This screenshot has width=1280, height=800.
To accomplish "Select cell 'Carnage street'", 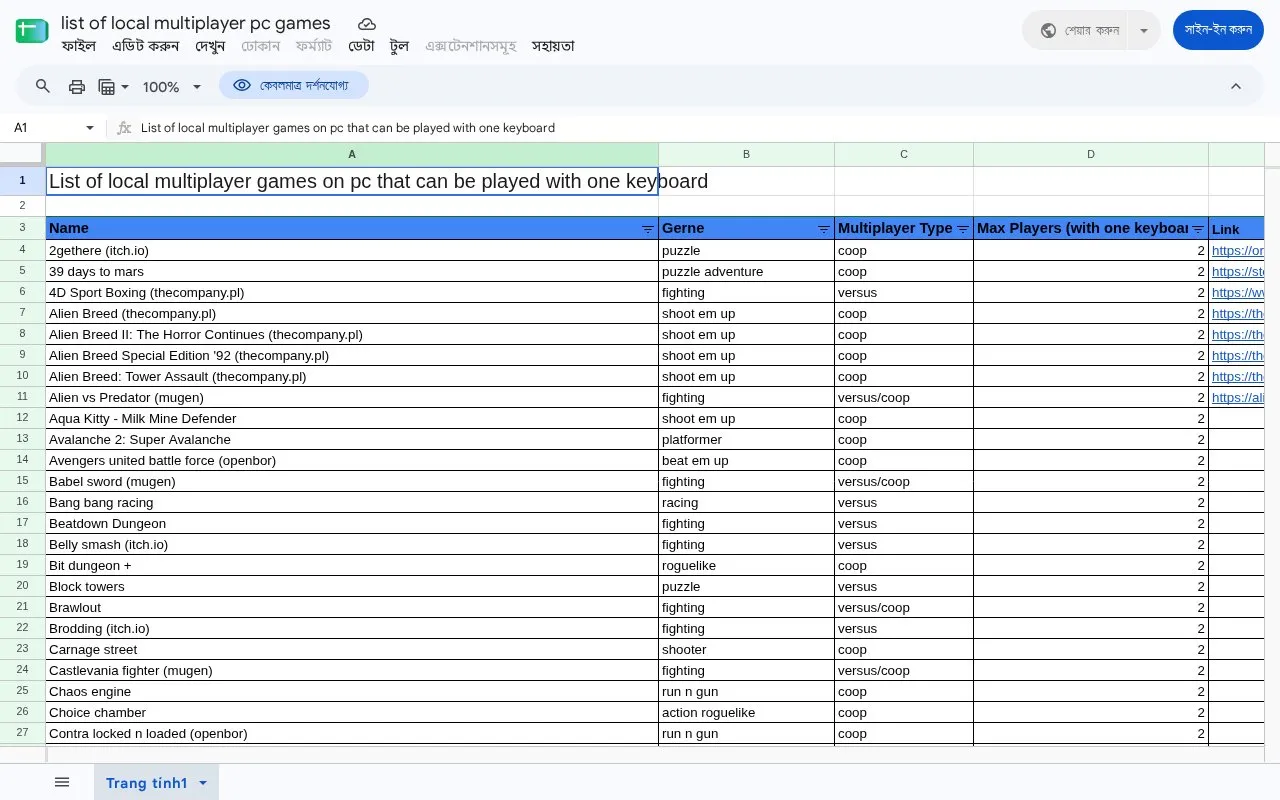I will (352, 650).
